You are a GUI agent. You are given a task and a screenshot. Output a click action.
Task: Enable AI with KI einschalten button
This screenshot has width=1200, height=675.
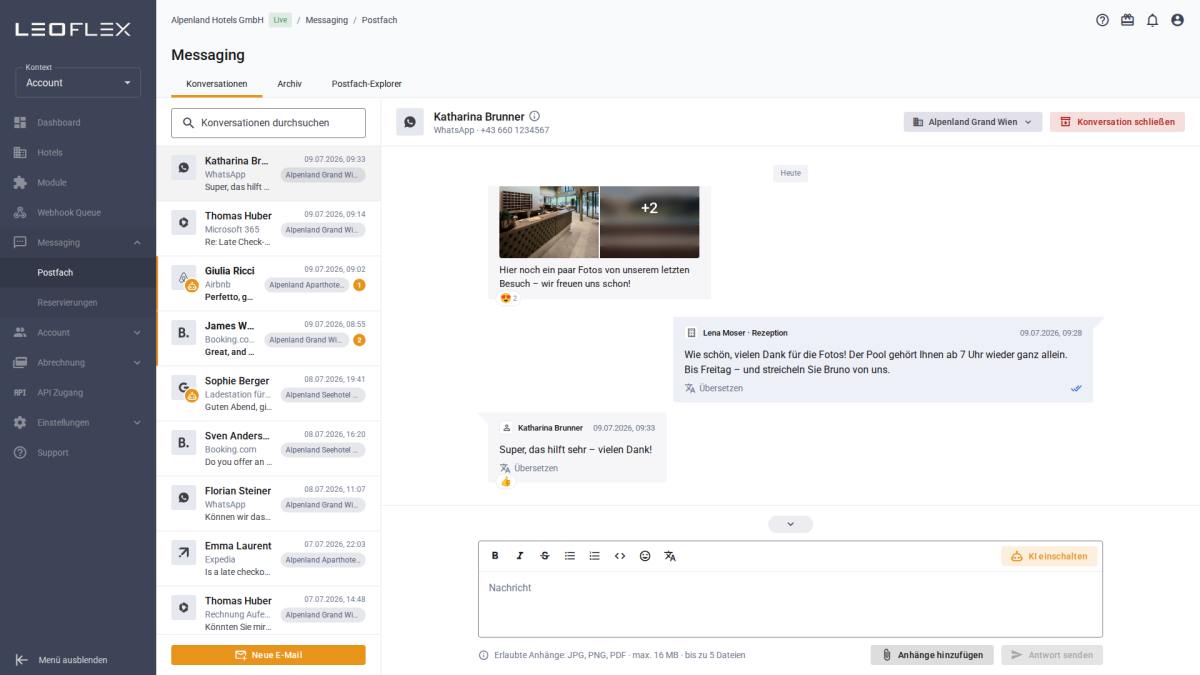(x=1049, y=556)
